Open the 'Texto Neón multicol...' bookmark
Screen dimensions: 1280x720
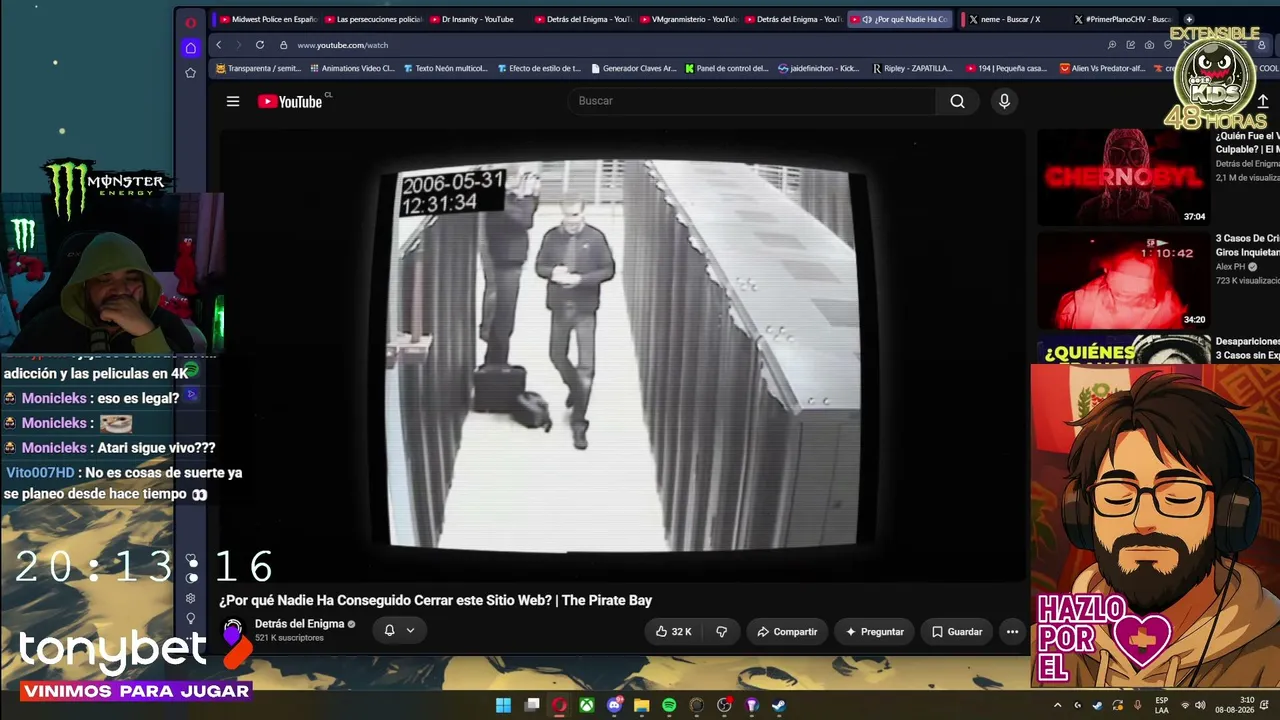pos(446,69)
